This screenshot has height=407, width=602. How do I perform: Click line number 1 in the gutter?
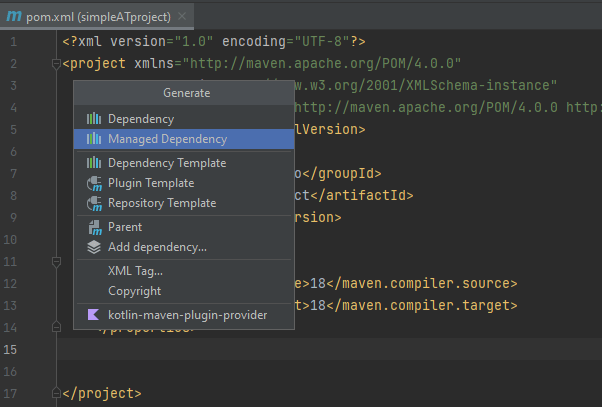[13, 41]
